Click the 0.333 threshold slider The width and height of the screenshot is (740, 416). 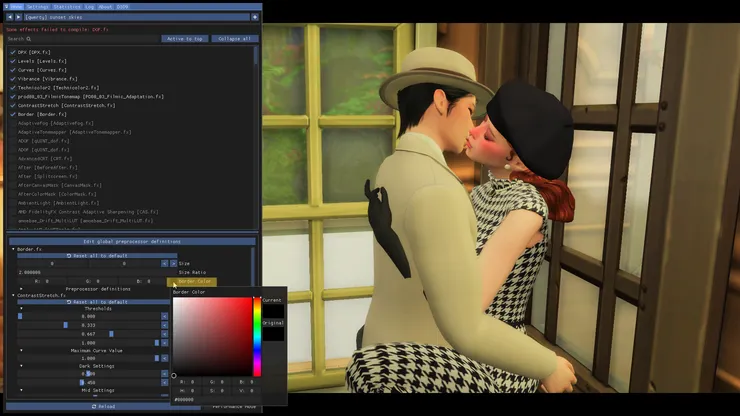tap(89, 325)
